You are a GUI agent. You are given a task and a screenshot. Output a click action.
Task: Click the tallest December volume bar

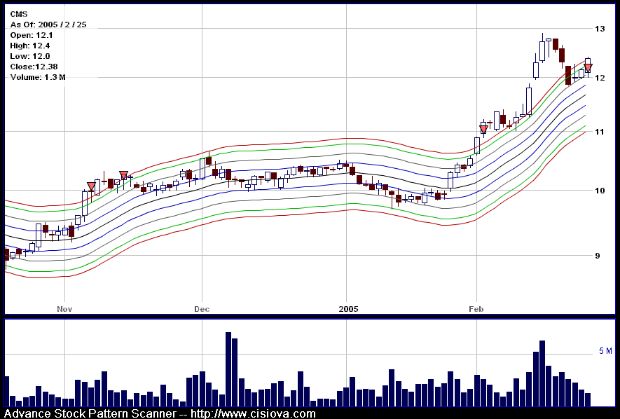(228, 369)
